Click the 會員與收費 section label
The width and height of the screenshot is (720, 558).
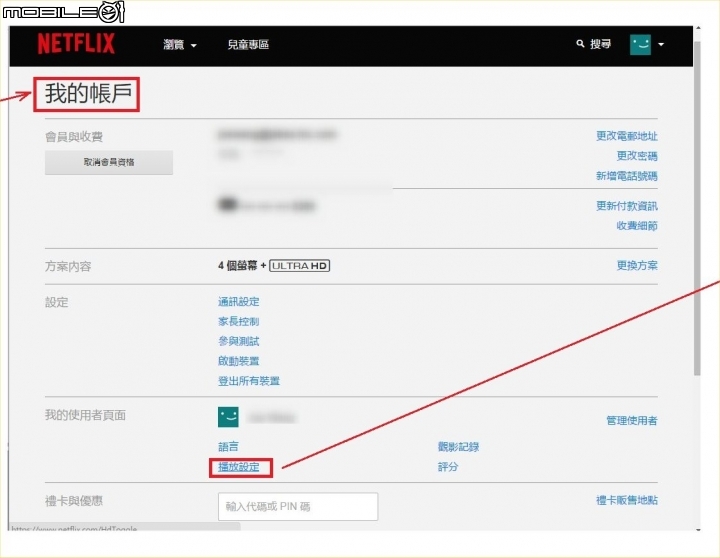(74, 136)
